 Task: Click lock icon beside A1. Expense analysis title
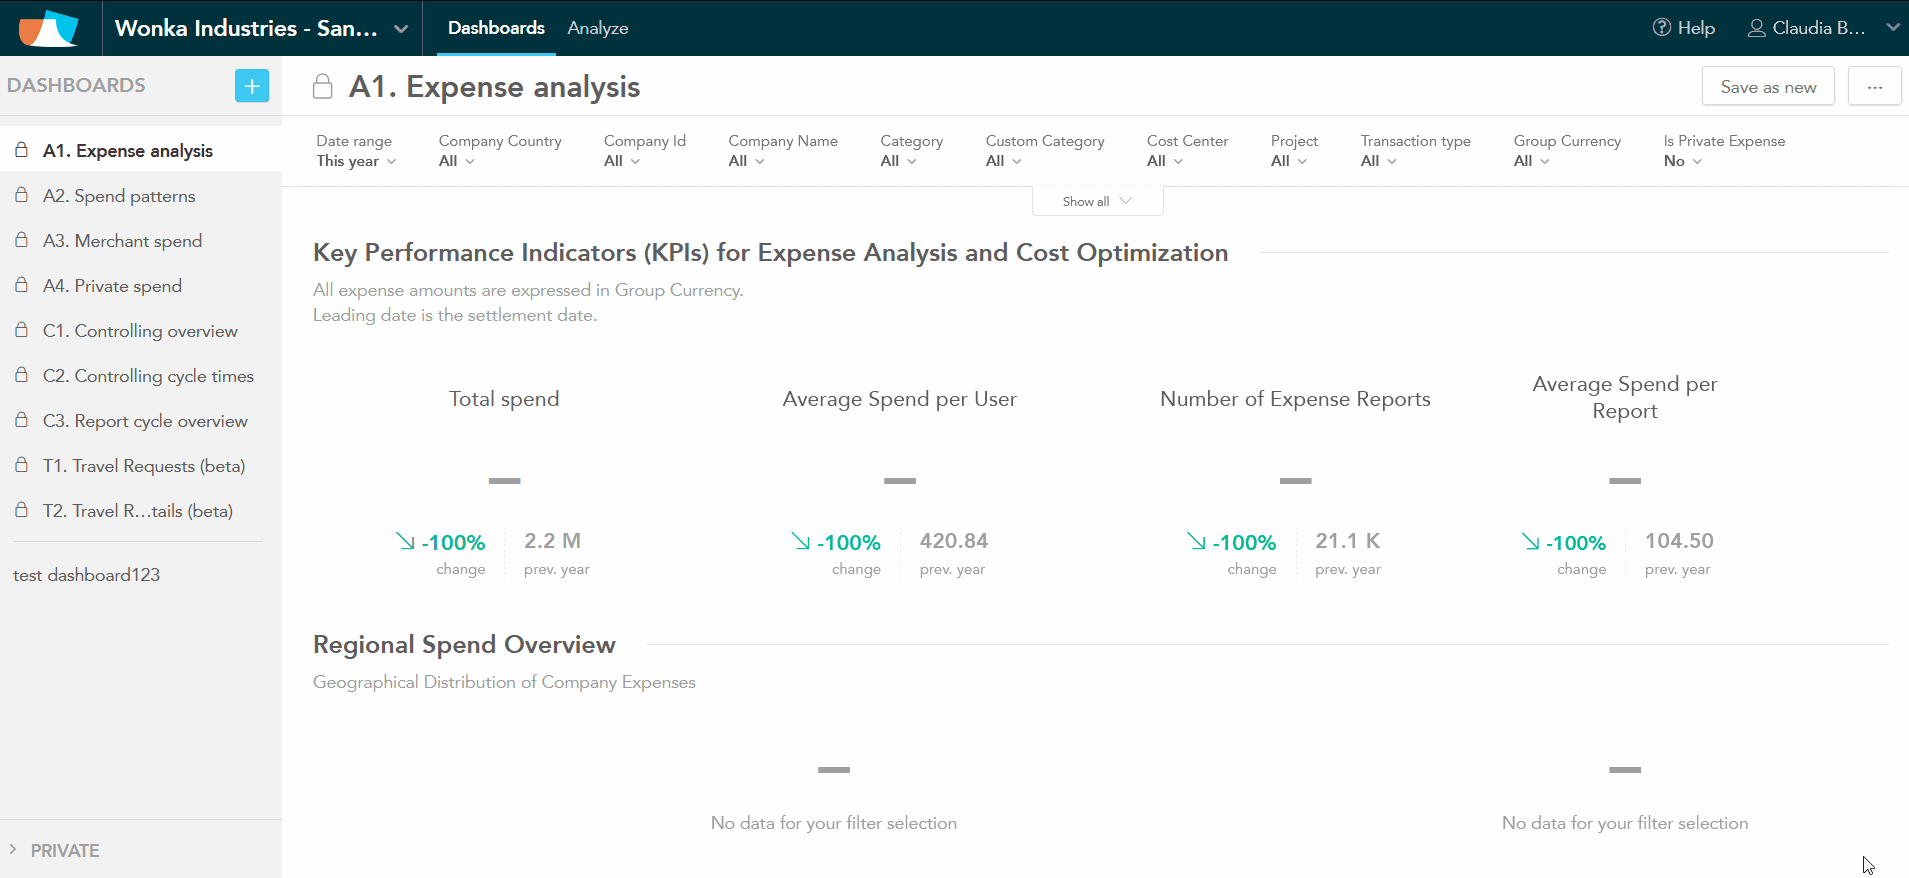[322, 87]
